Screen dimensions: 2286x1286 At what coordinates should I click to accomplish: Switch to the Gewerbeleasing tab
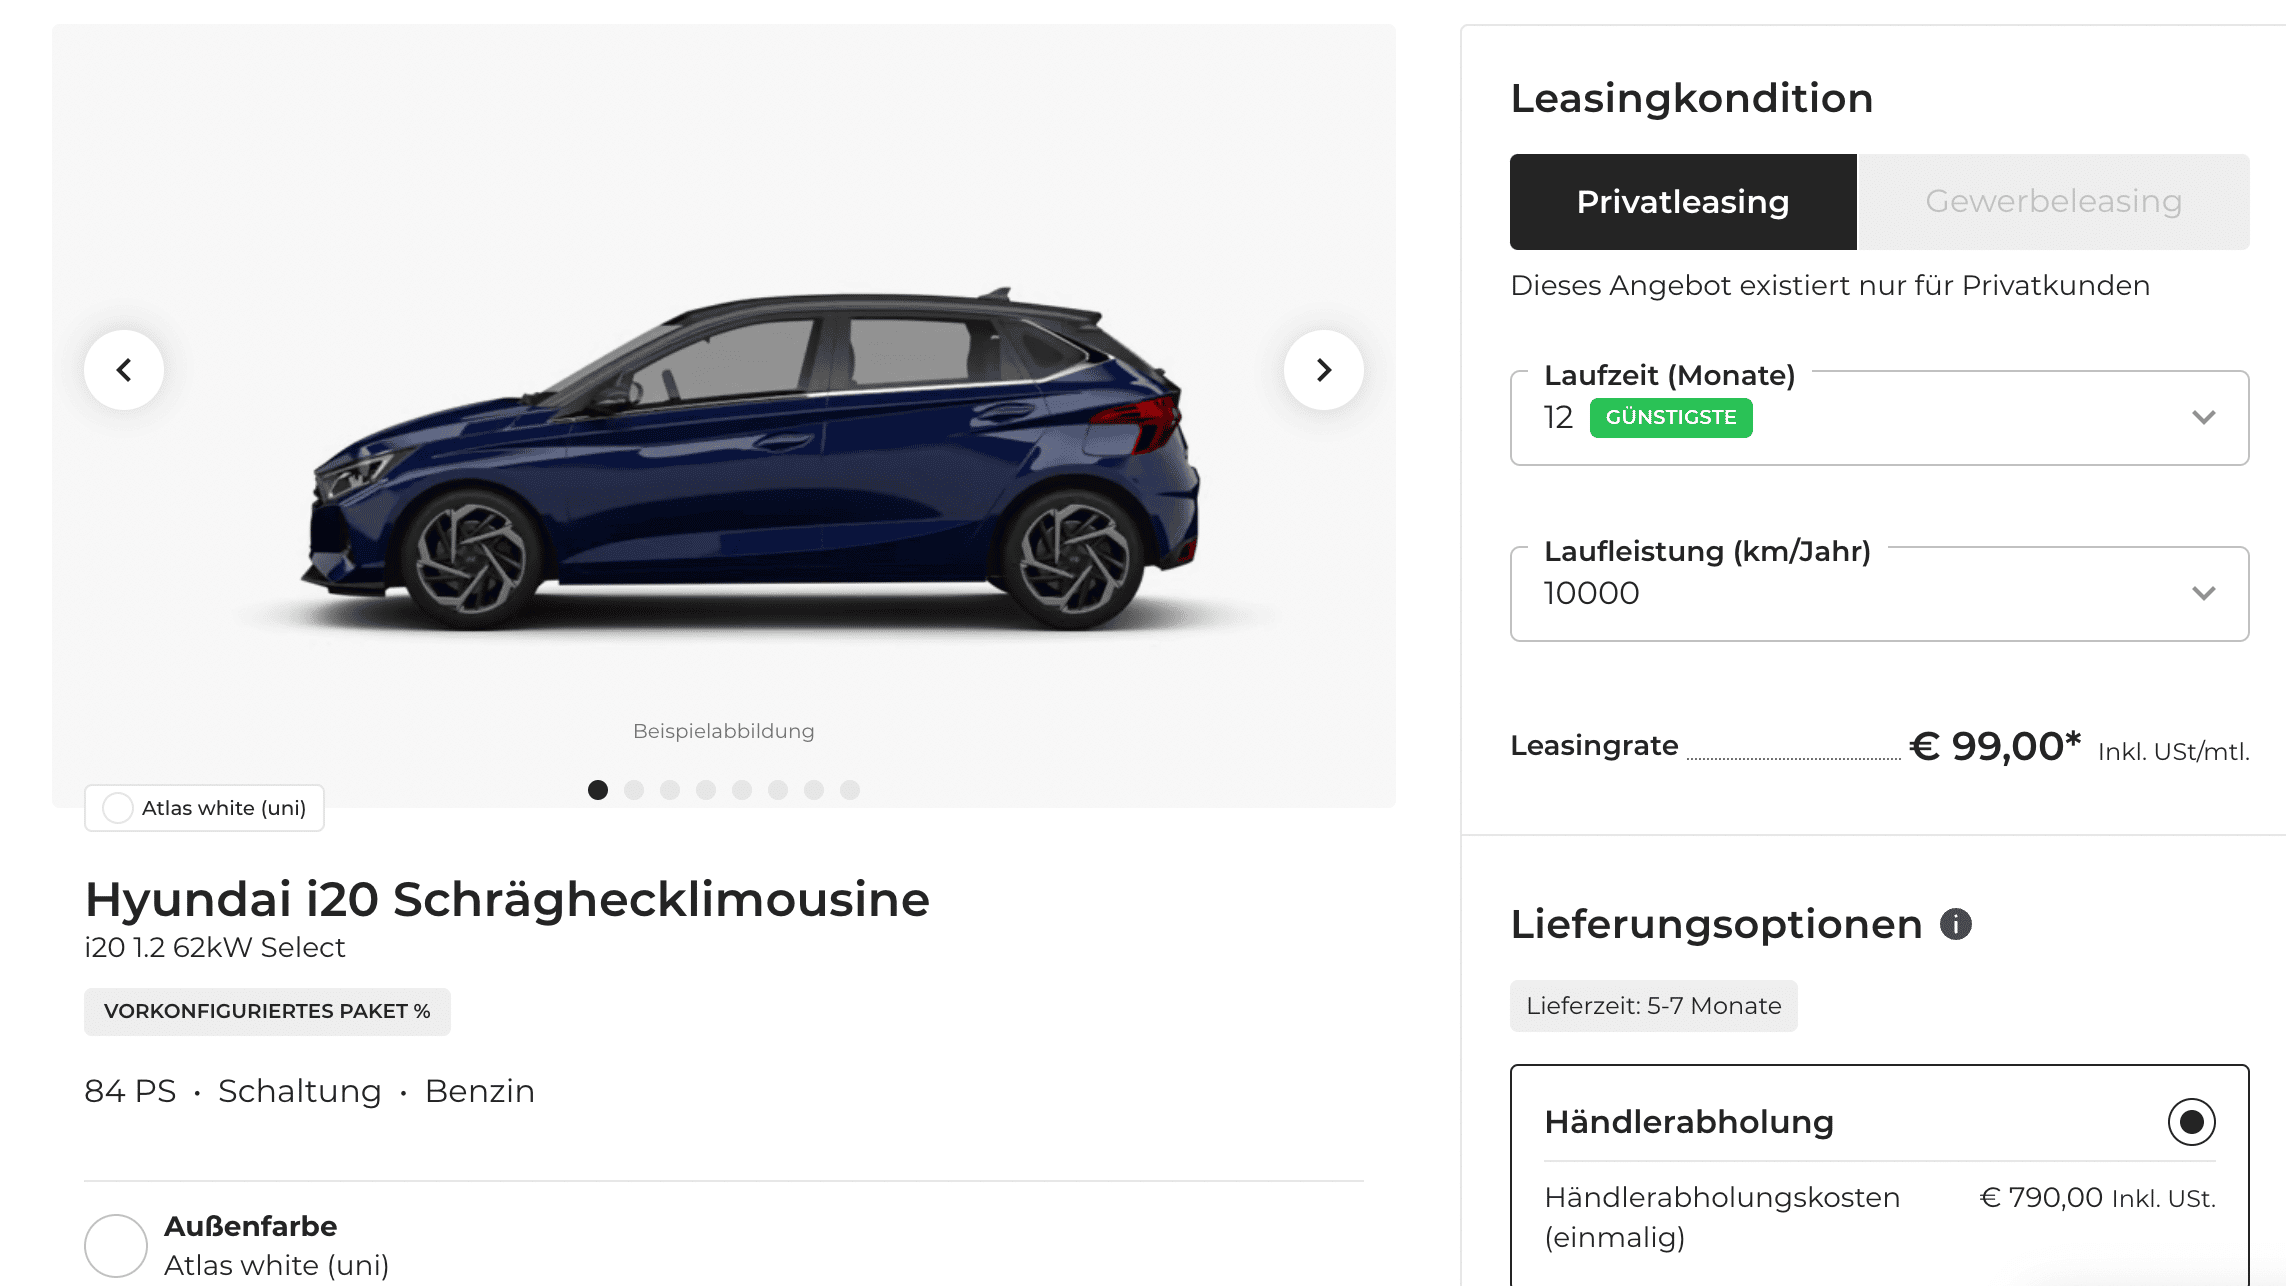click(2054, 202)
